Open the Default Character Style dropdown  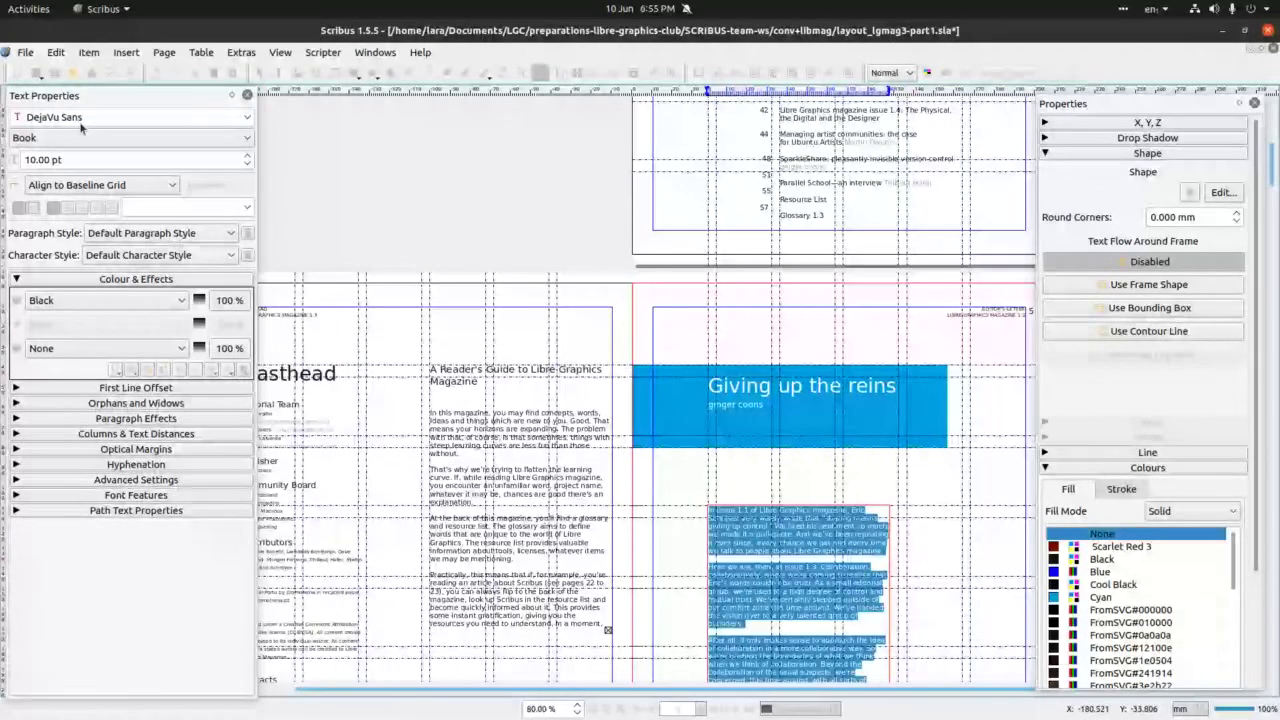click(x=161, y=255)
